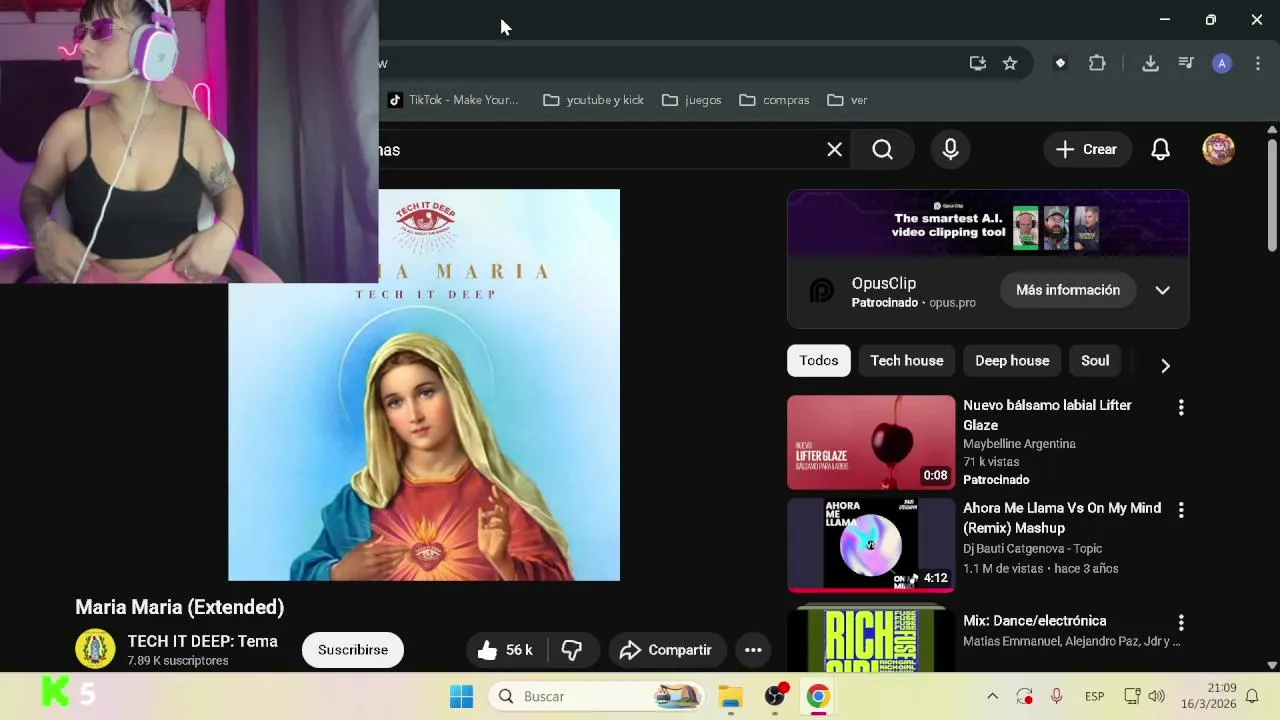The image size is (1280, 720).
Task: Click the page vertical scrollbar thumb
Action: coord(1272,195)
